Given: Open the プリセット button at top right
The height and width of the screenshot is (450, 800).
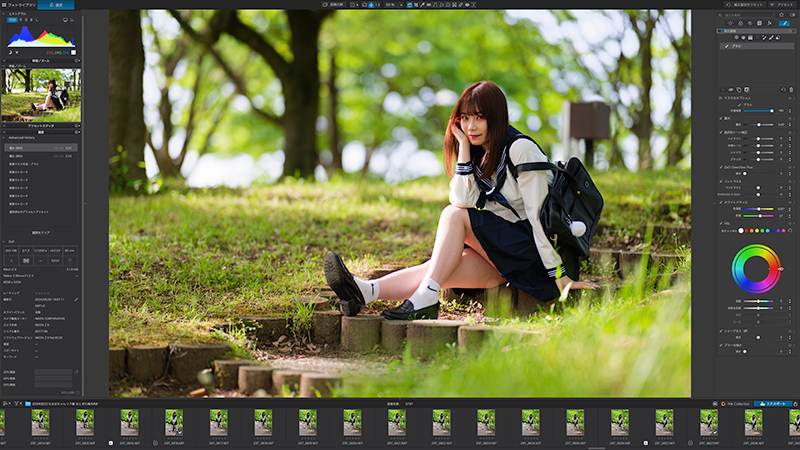Looking at the screenshot, I should point(782,5).
